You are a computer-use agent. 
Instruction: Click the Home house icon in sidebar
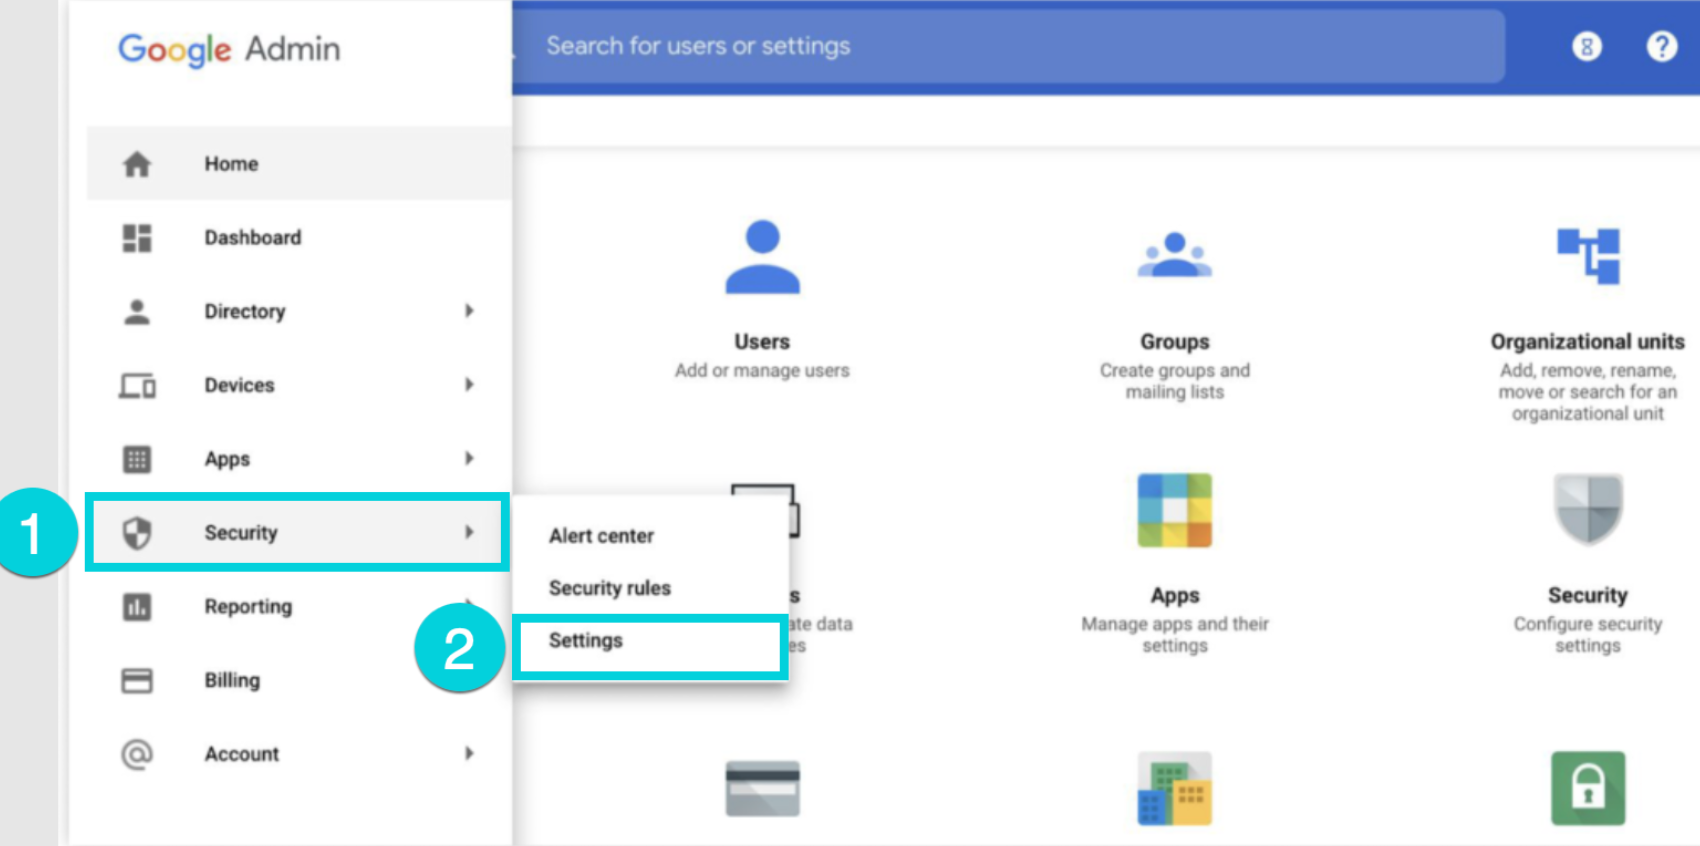tap(137, 164)
